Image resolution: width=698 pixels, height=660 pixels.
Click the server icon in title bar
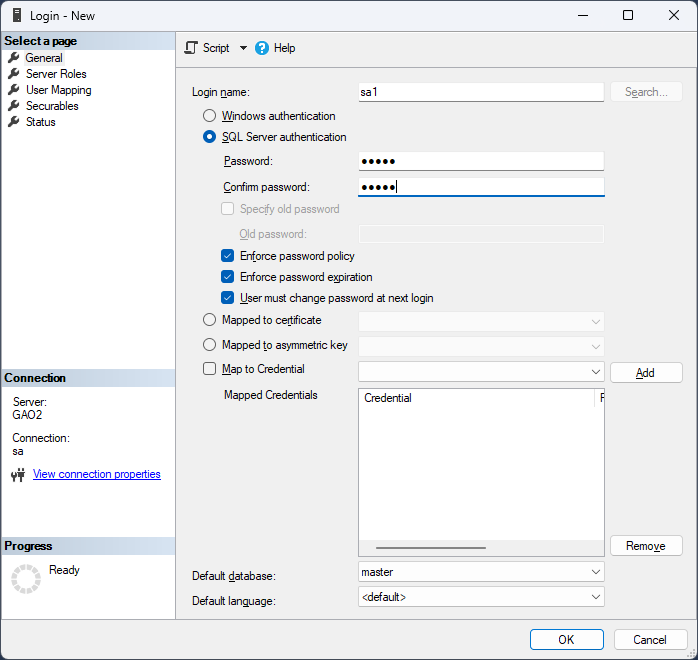(x=17, y=15)
